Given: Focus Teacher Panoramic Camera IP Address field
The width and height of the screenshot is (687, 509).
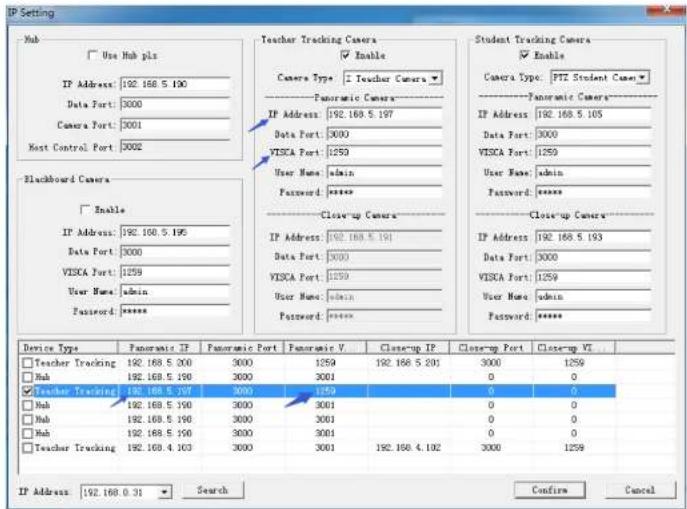Looking at the screenshot, I should (384, 115).
